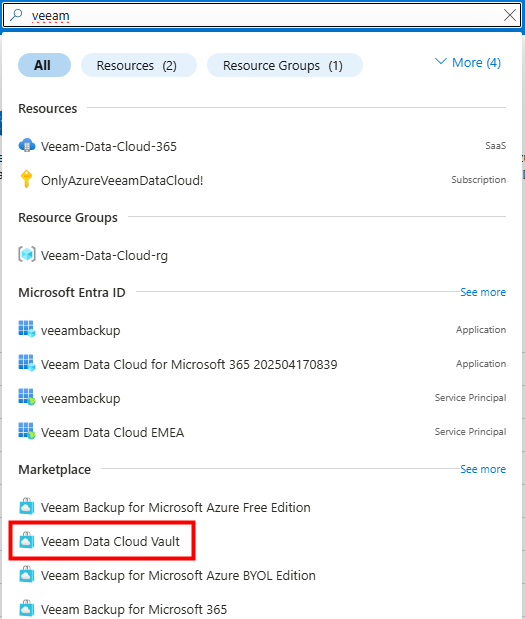Image resolution: width=525 pixels, height=619 pixels.
Task: Click the Veeam Backup for Microsoft 365 marketplace icon
Action: click(x=27, y=608)
